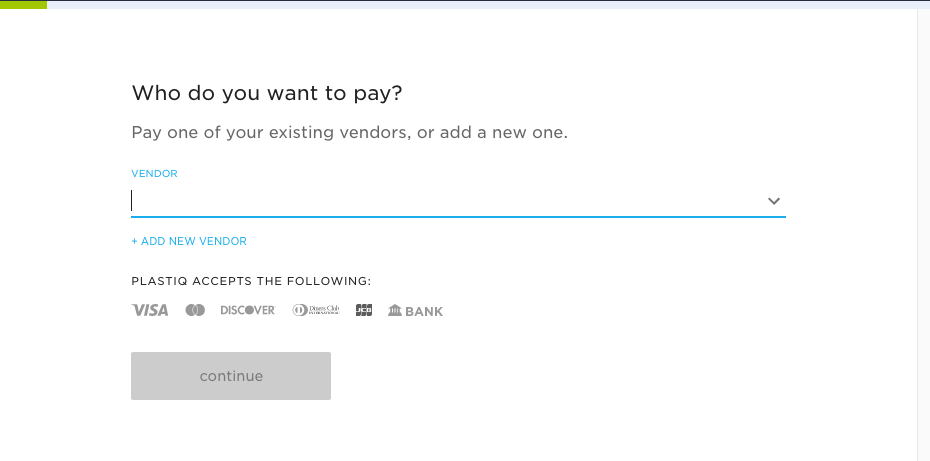Open the + ADD NEW VENDOR link
This screenshot has width=930, height=461.
pos(189,241)
